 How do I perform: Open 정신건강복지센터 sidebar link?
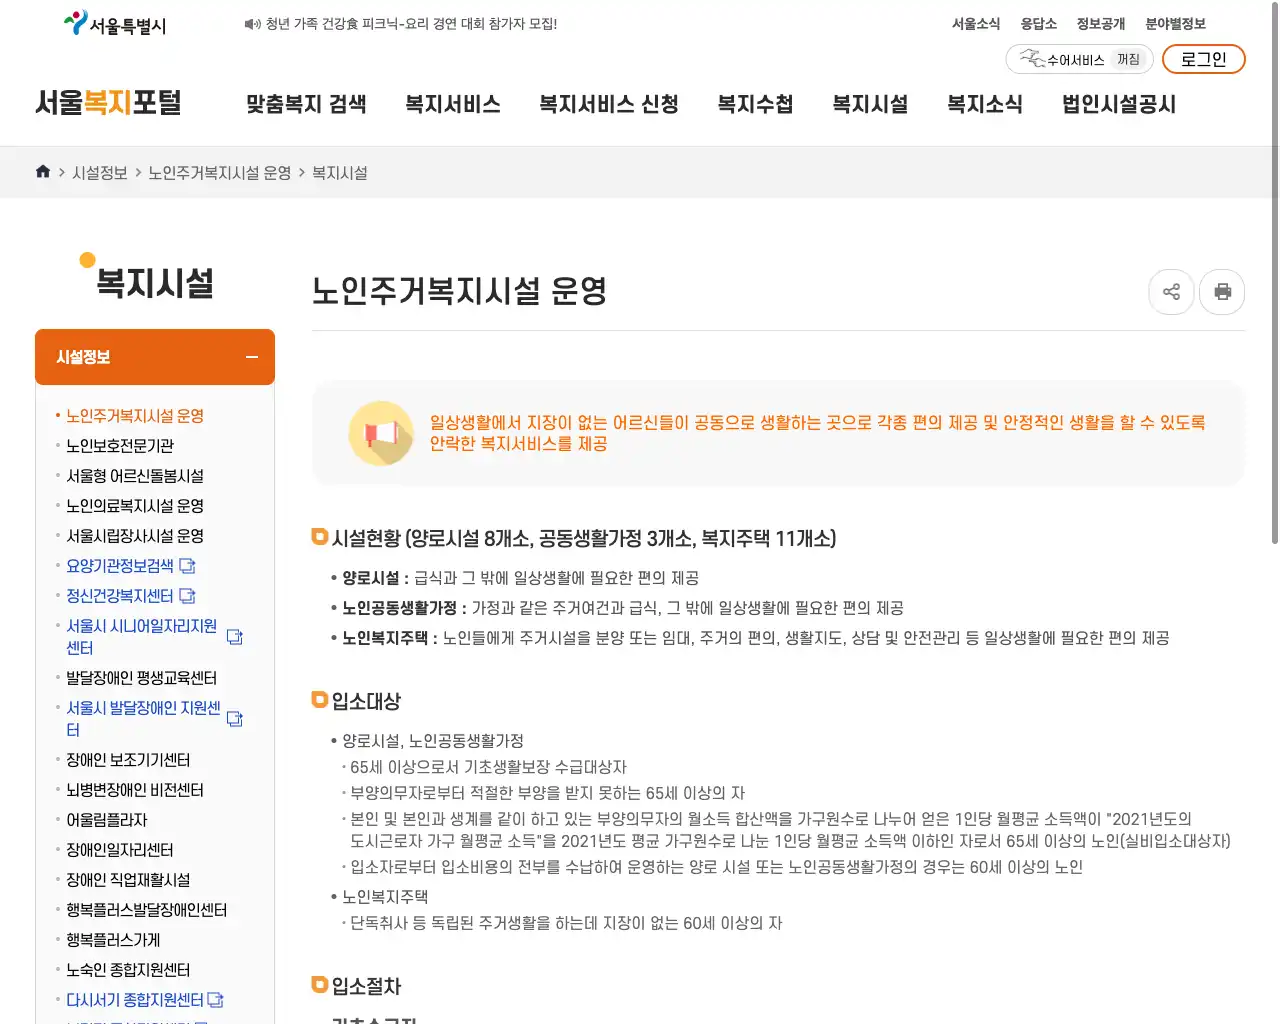click(x=120, y=596)
